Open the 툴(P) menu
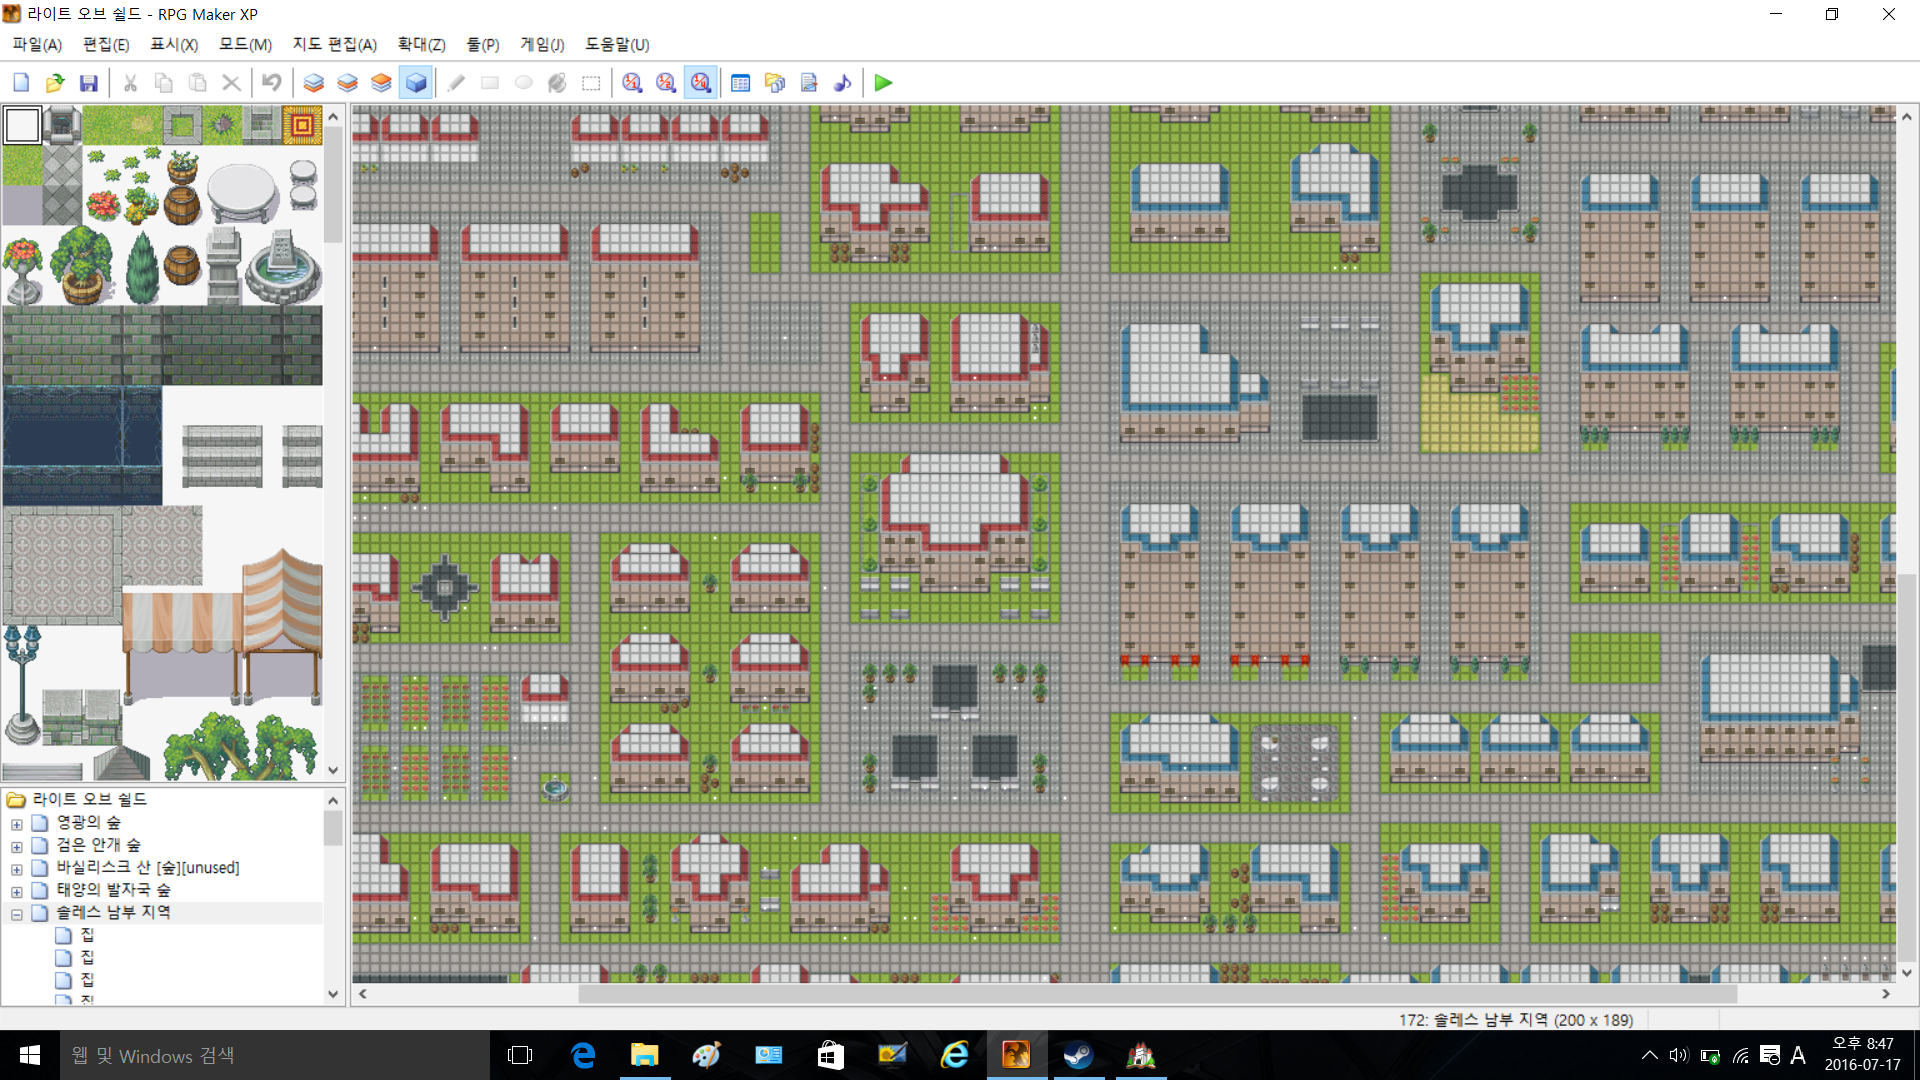The image size is (1920, 1080). [483, 45]
